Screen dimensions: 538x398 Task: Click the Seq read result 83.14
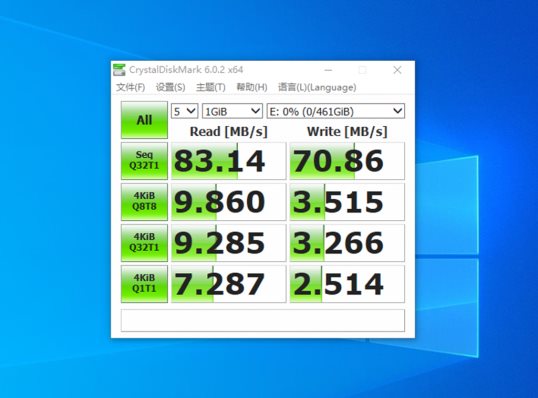pyautogui.click(x=229, y=161)
